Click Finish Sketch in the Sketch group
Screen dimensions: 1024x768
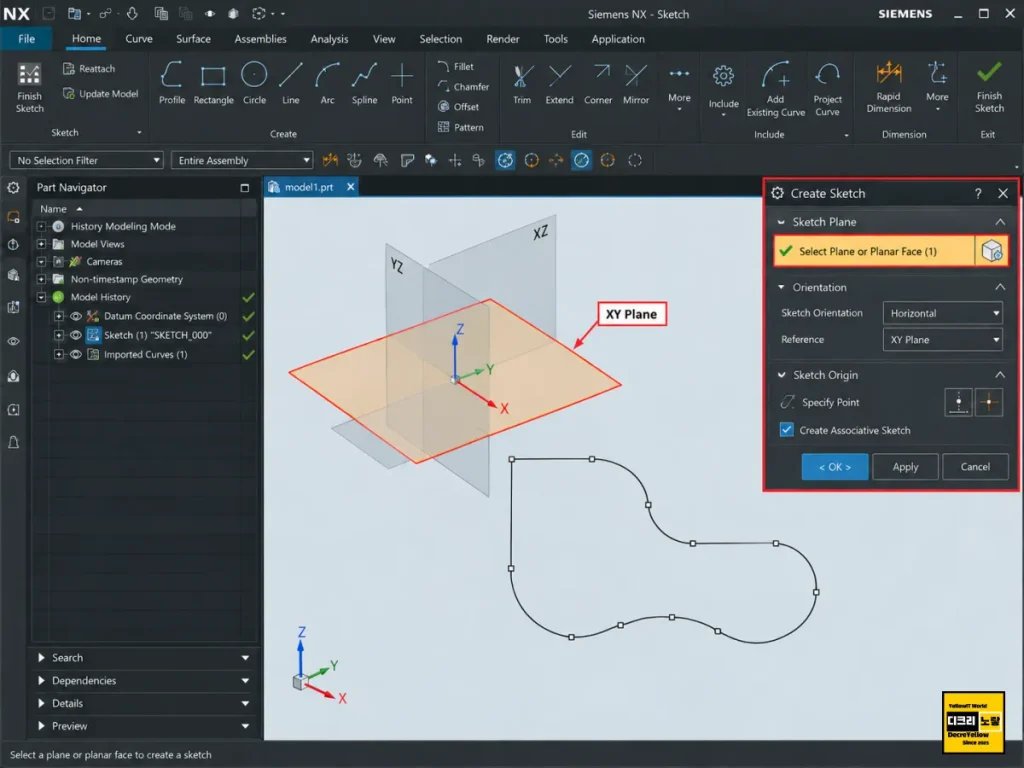(x=29, y=88)
